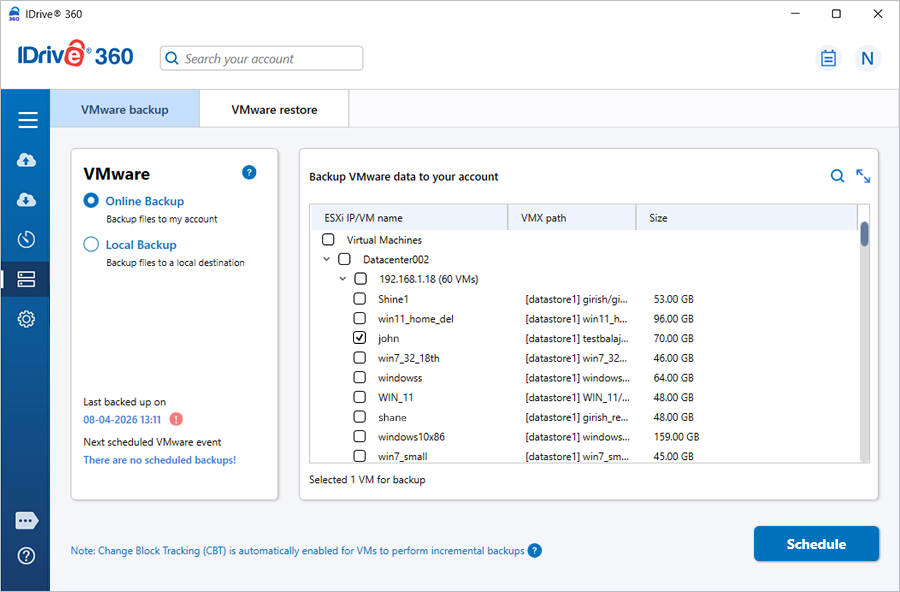Check the win11_home_del VM checkbox
Viewport: 900px width, 592px height.
tap(359, 318)
